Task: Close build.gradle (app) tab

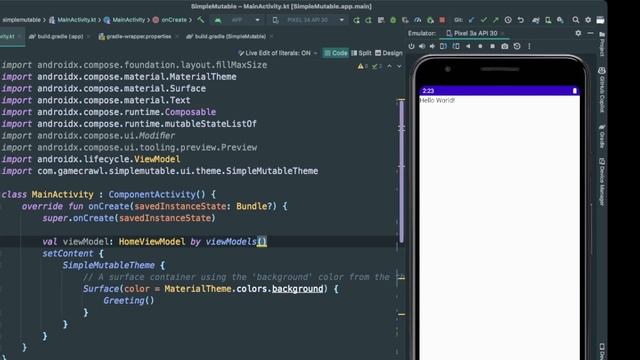Action: click(88, 36)
